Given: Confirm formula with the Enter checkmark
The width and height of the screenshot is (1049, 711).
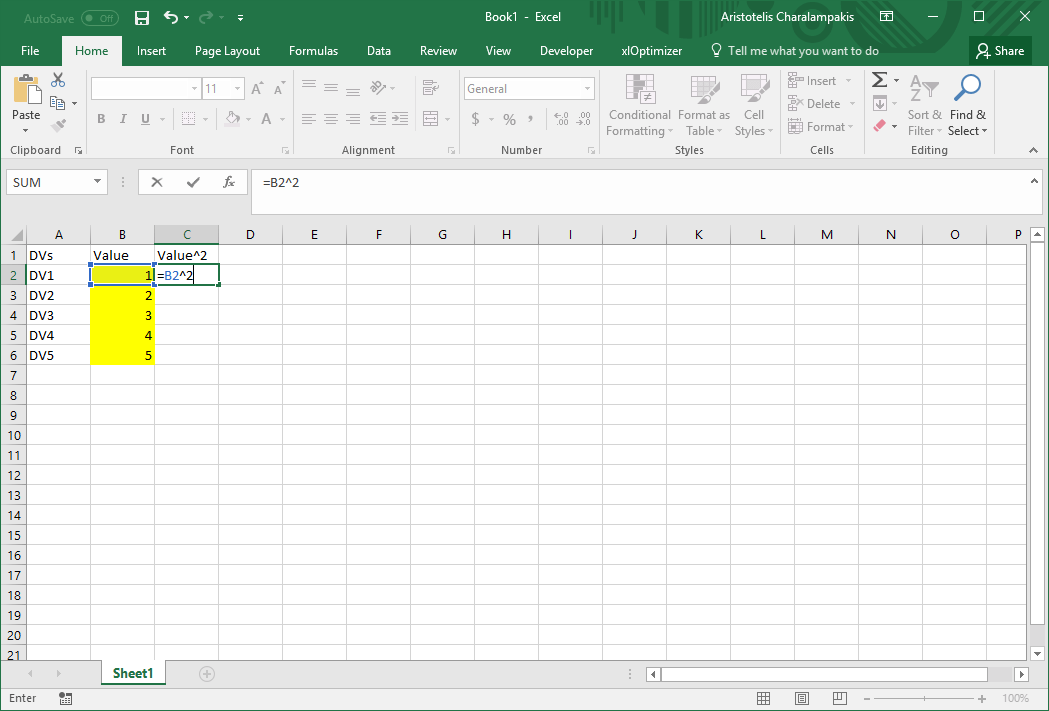Looking at the screenshot, I should [x=193, y=182].
